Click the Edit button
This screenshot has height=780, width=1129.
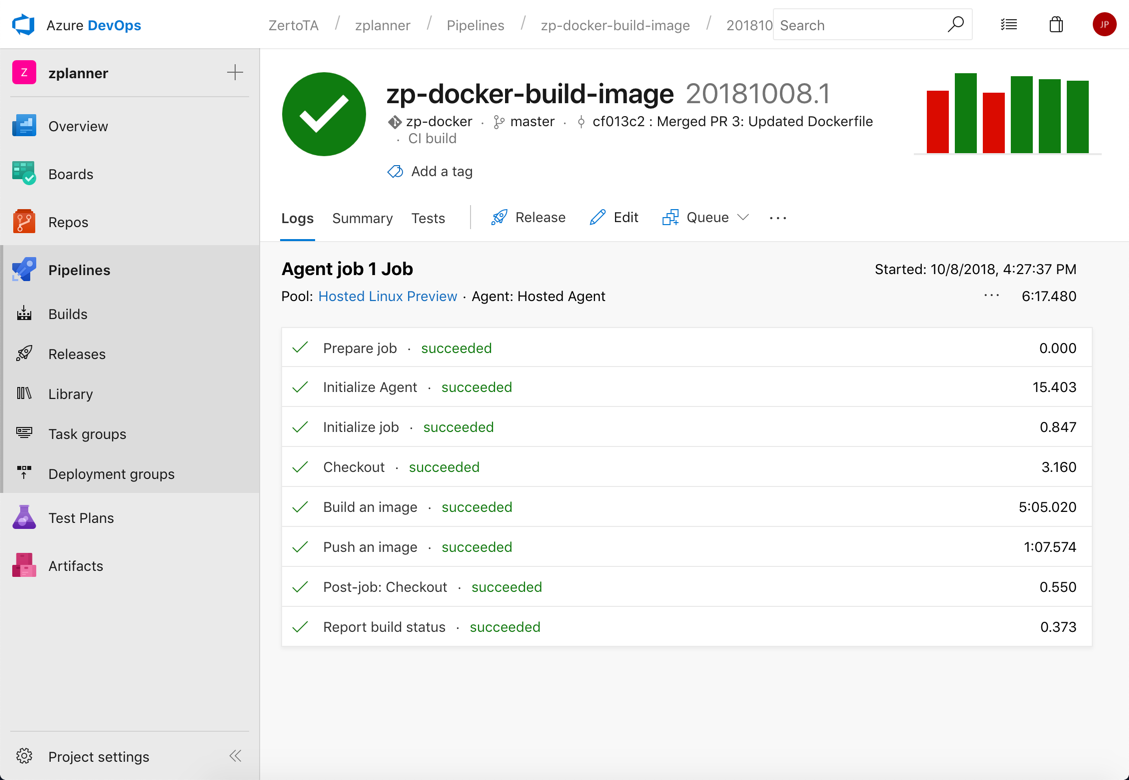pos(613,218)
